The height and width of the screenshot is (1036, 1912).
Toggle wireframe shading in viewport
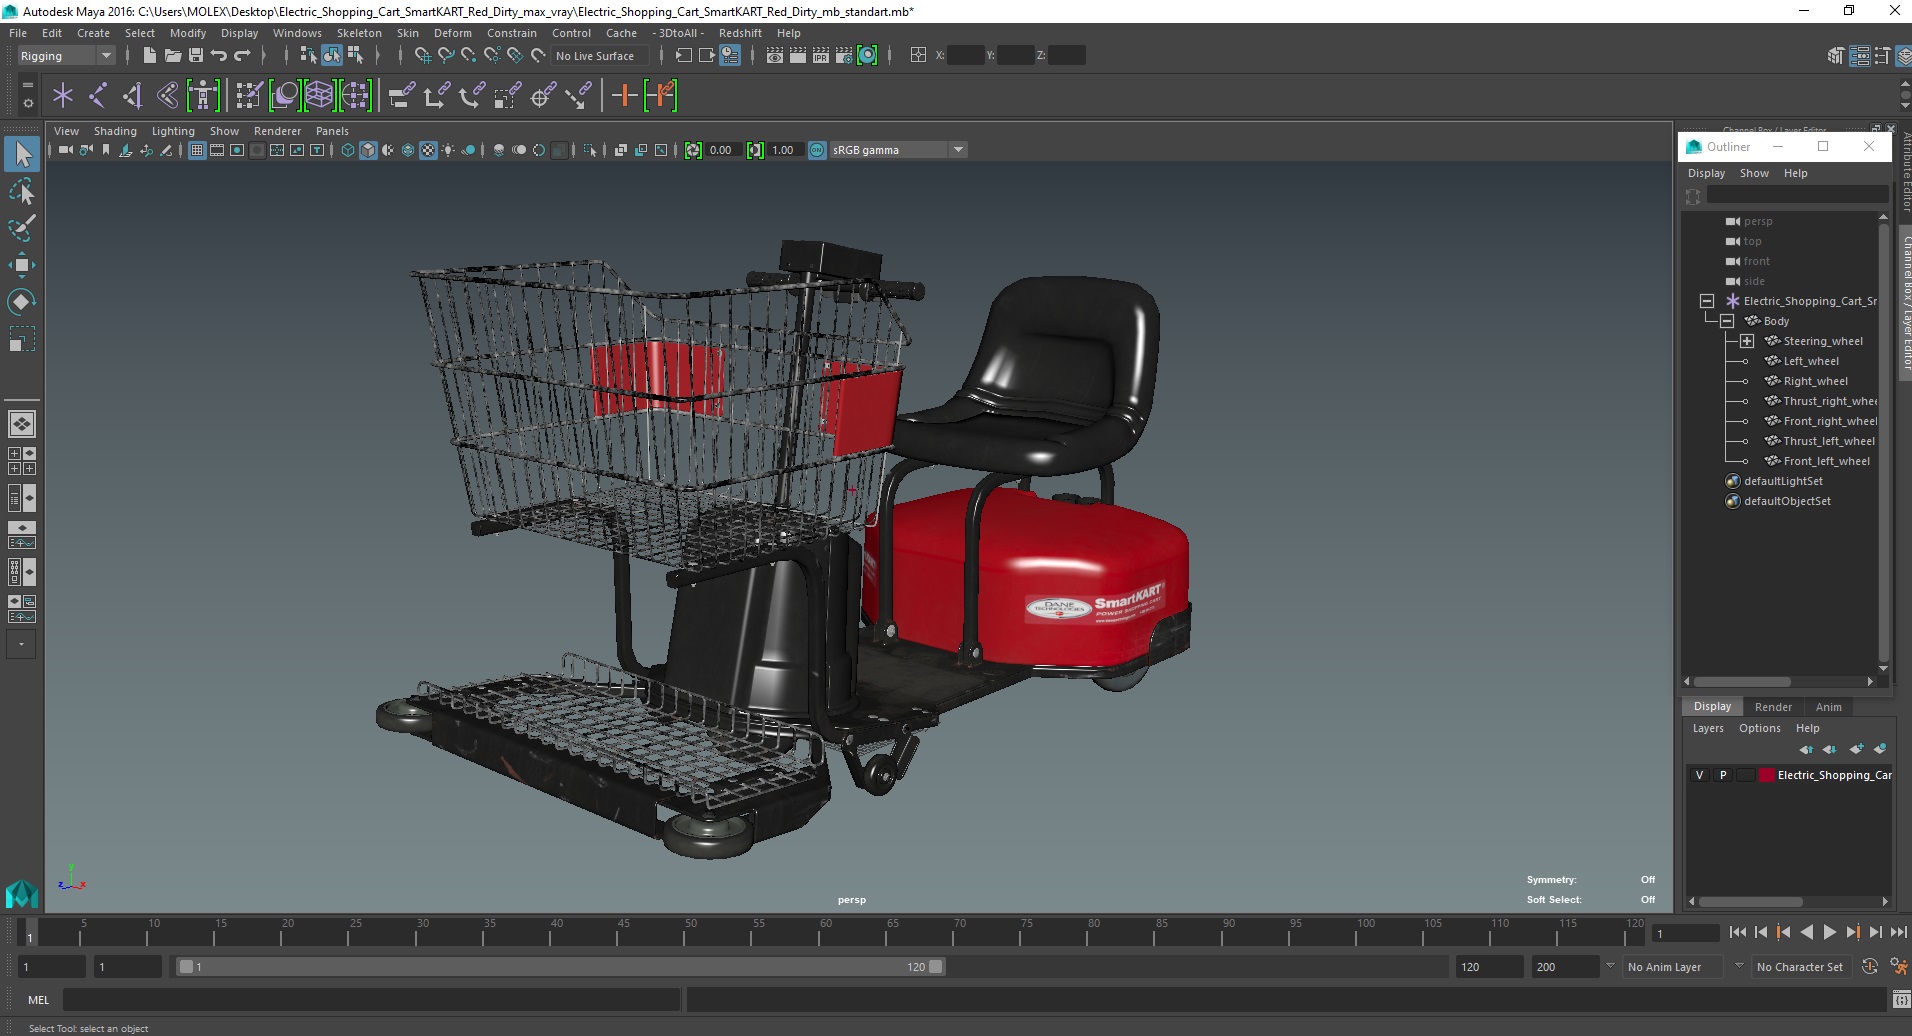point(348,150)
